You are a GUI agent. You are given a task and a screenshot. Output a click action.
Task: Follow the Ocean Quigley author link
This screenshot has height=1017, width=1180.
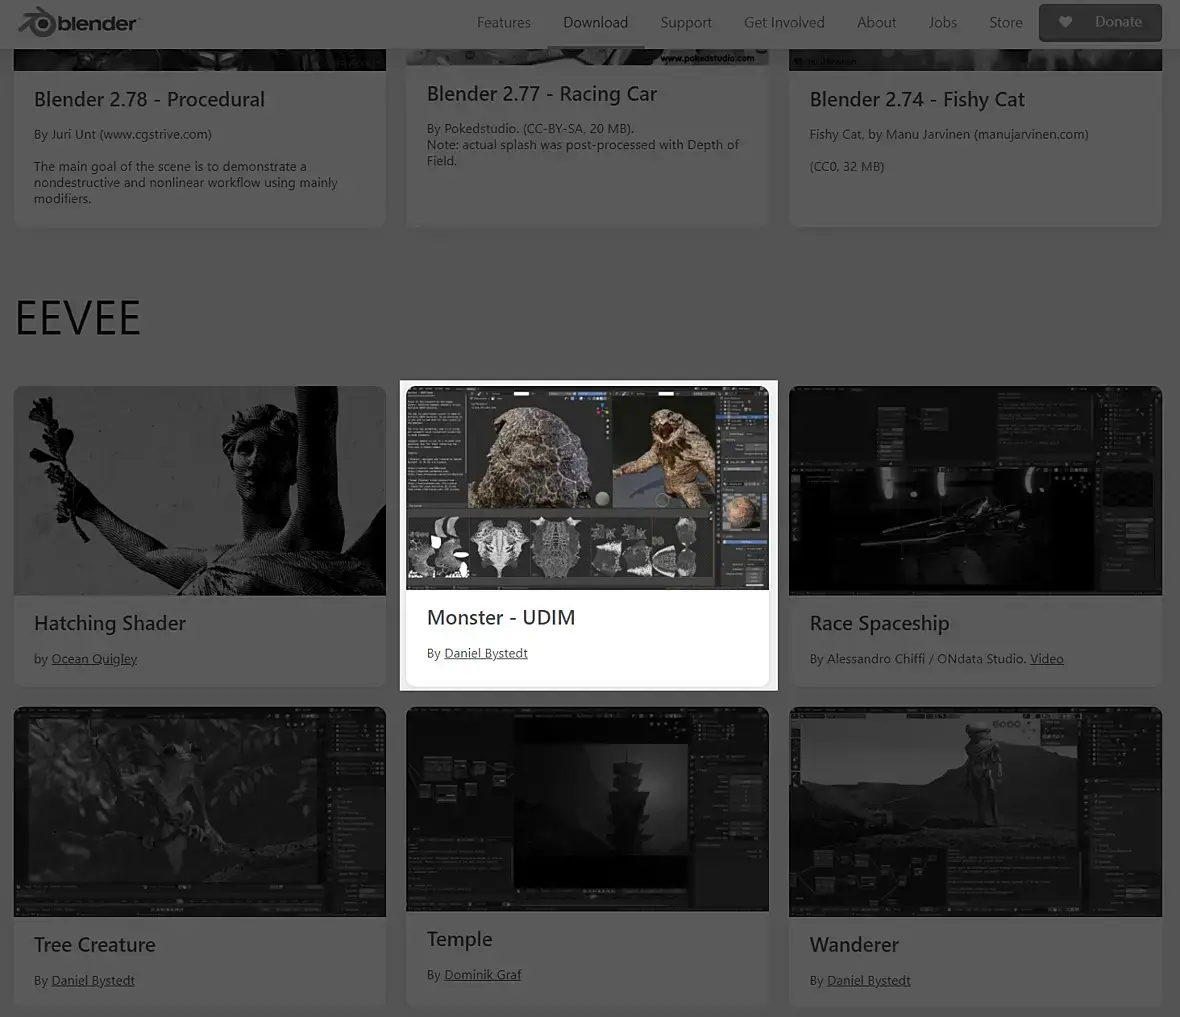click(x=94, y=659)
